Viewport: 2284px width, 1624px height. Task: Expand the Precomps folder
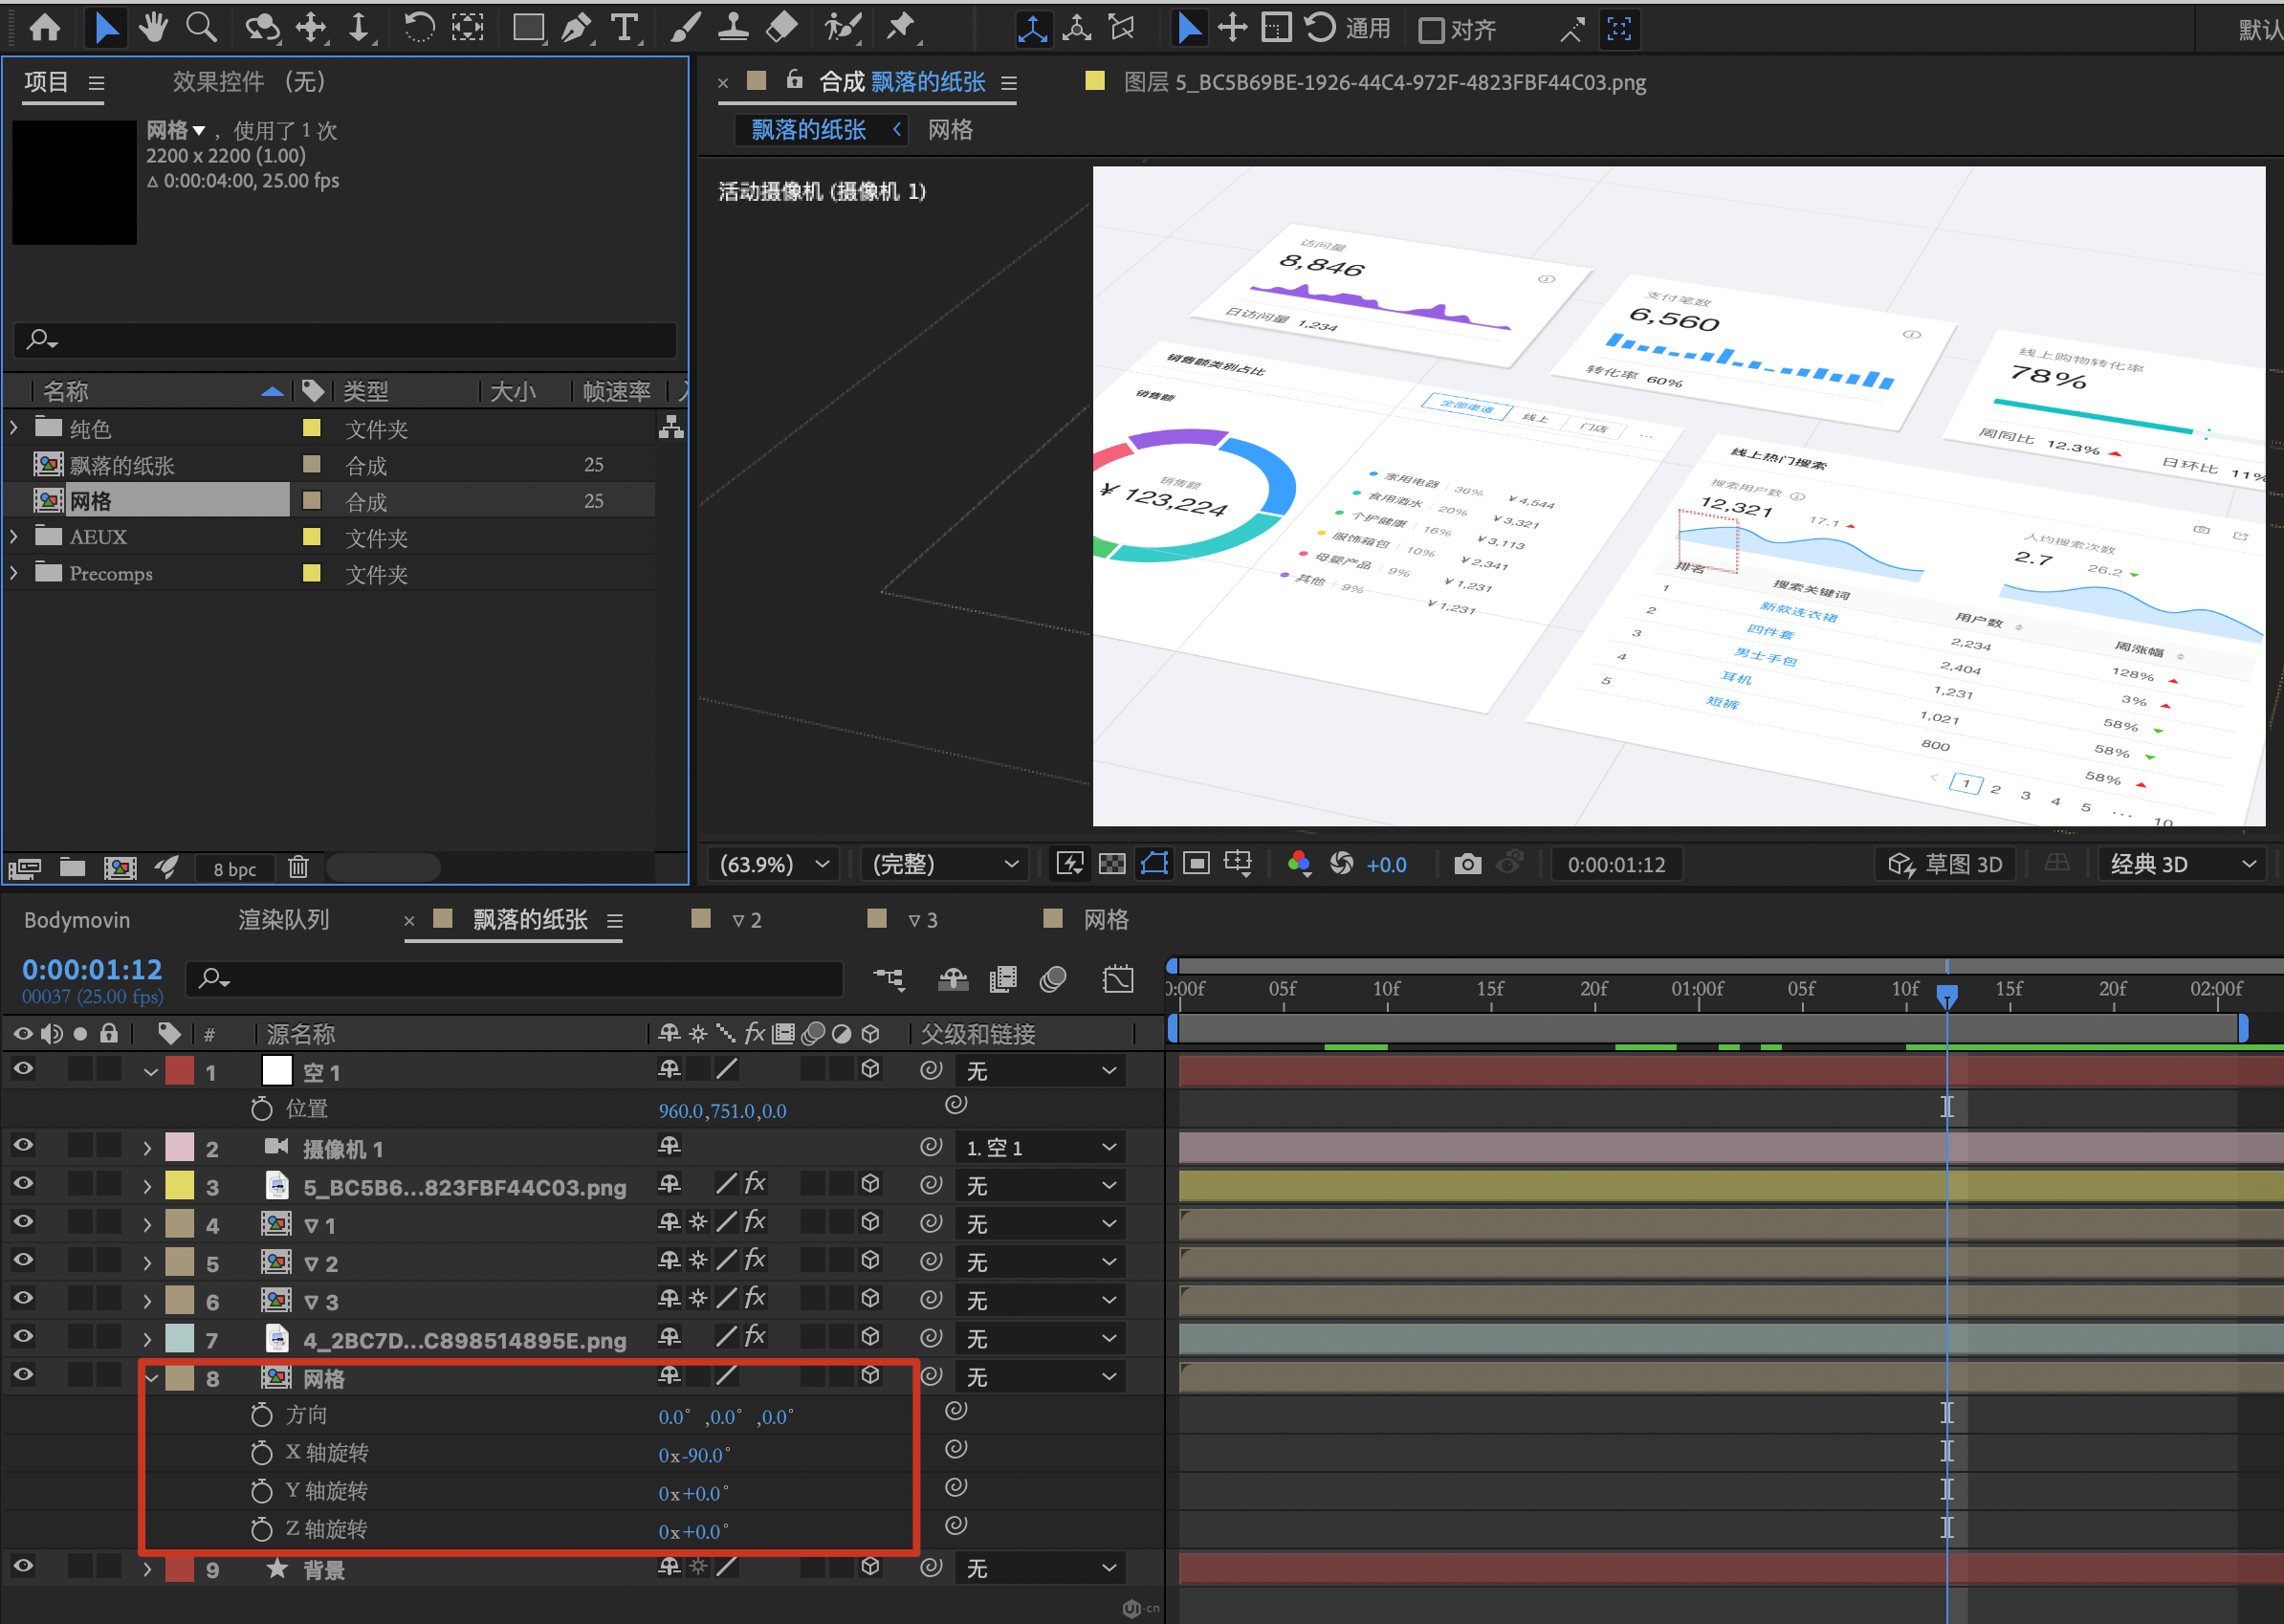(14, 573)
